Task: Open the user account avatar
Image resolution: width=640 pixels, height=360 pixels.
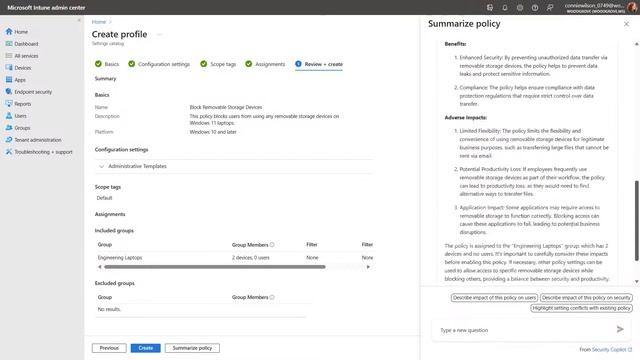Action: click(x=632, y=7)
